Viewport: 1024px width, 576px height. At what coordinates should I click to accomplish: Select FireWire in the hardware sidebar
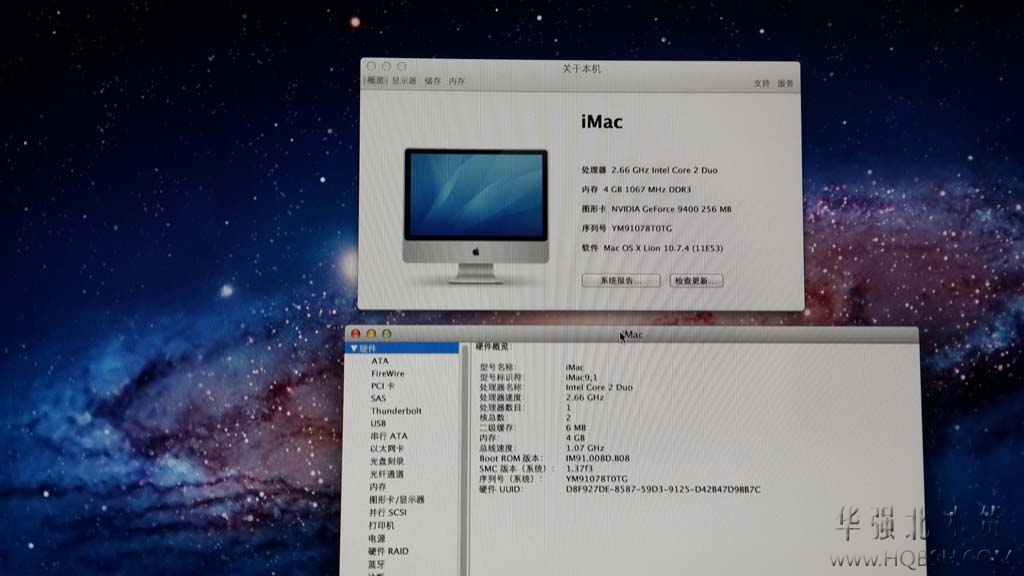[x=387, y=374]
